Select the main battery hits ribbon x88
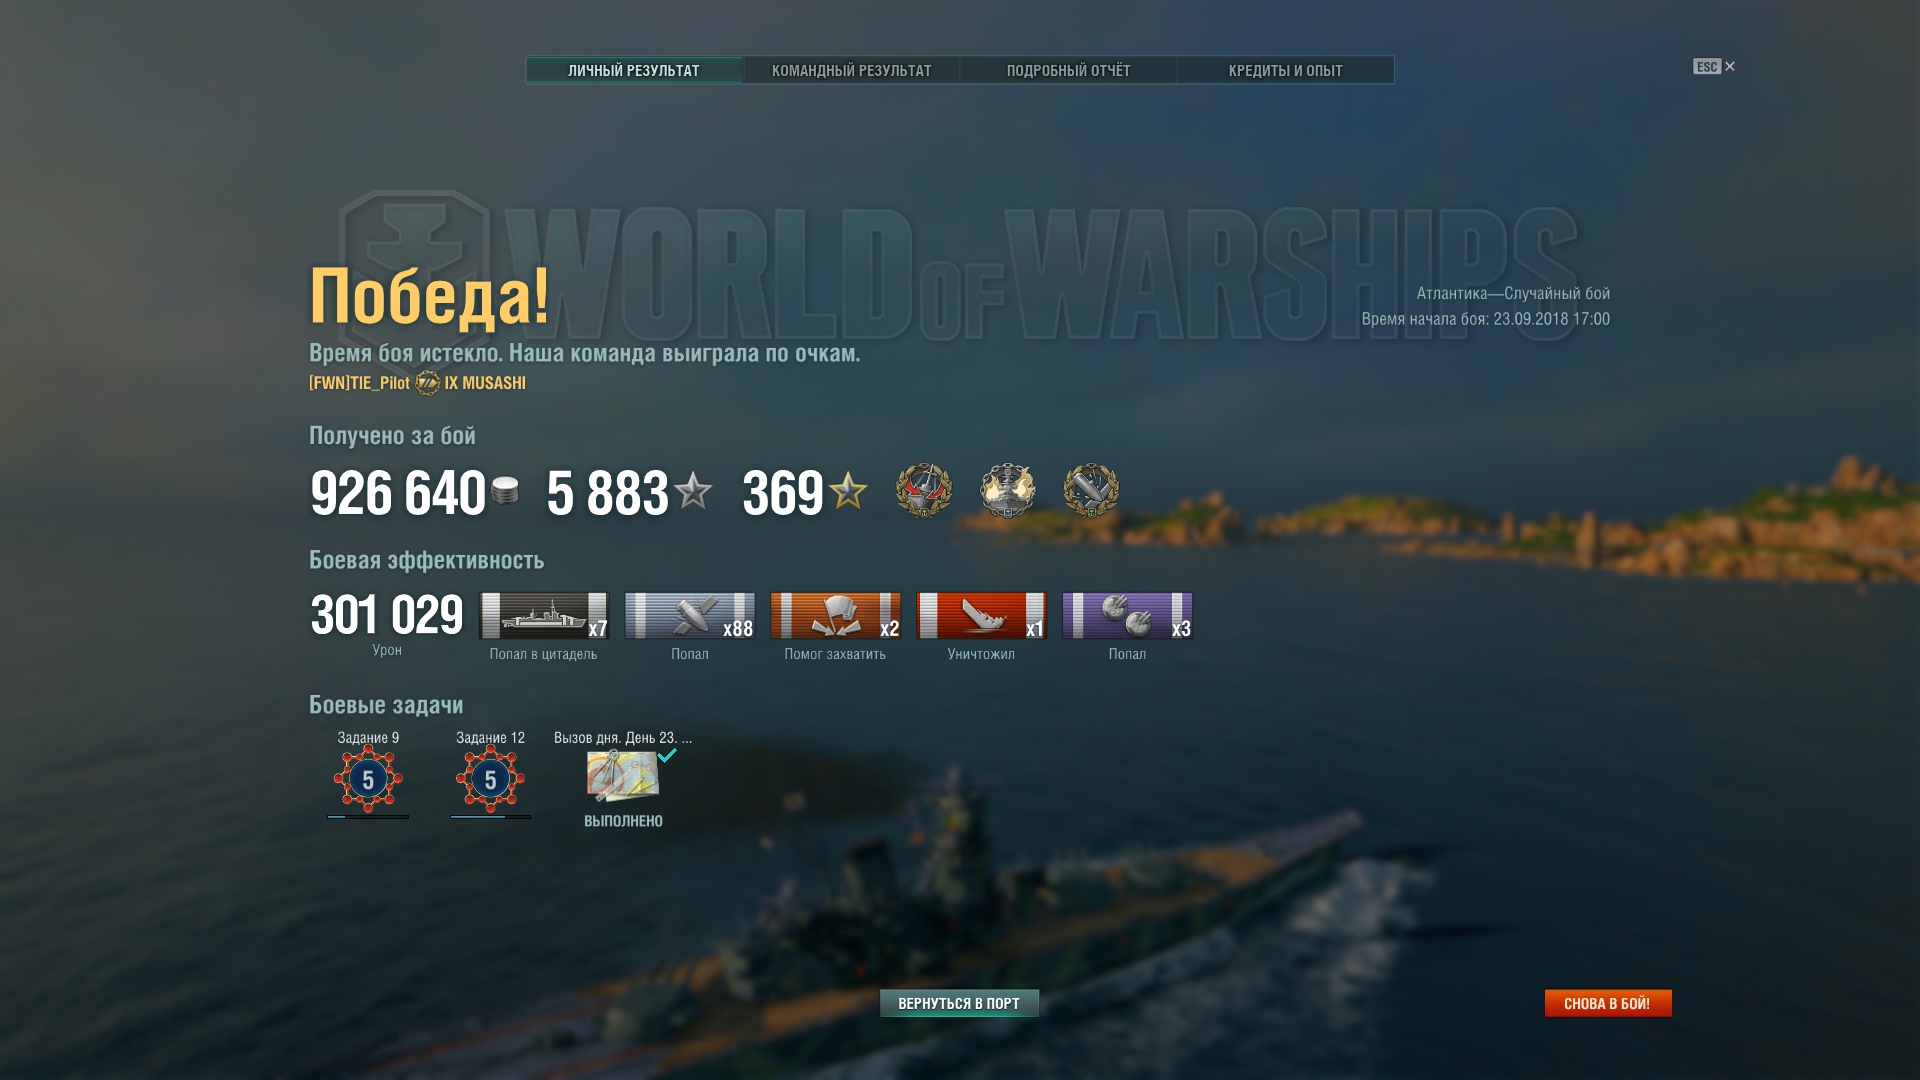1920x1080 pixels. [x=690, y=616]
